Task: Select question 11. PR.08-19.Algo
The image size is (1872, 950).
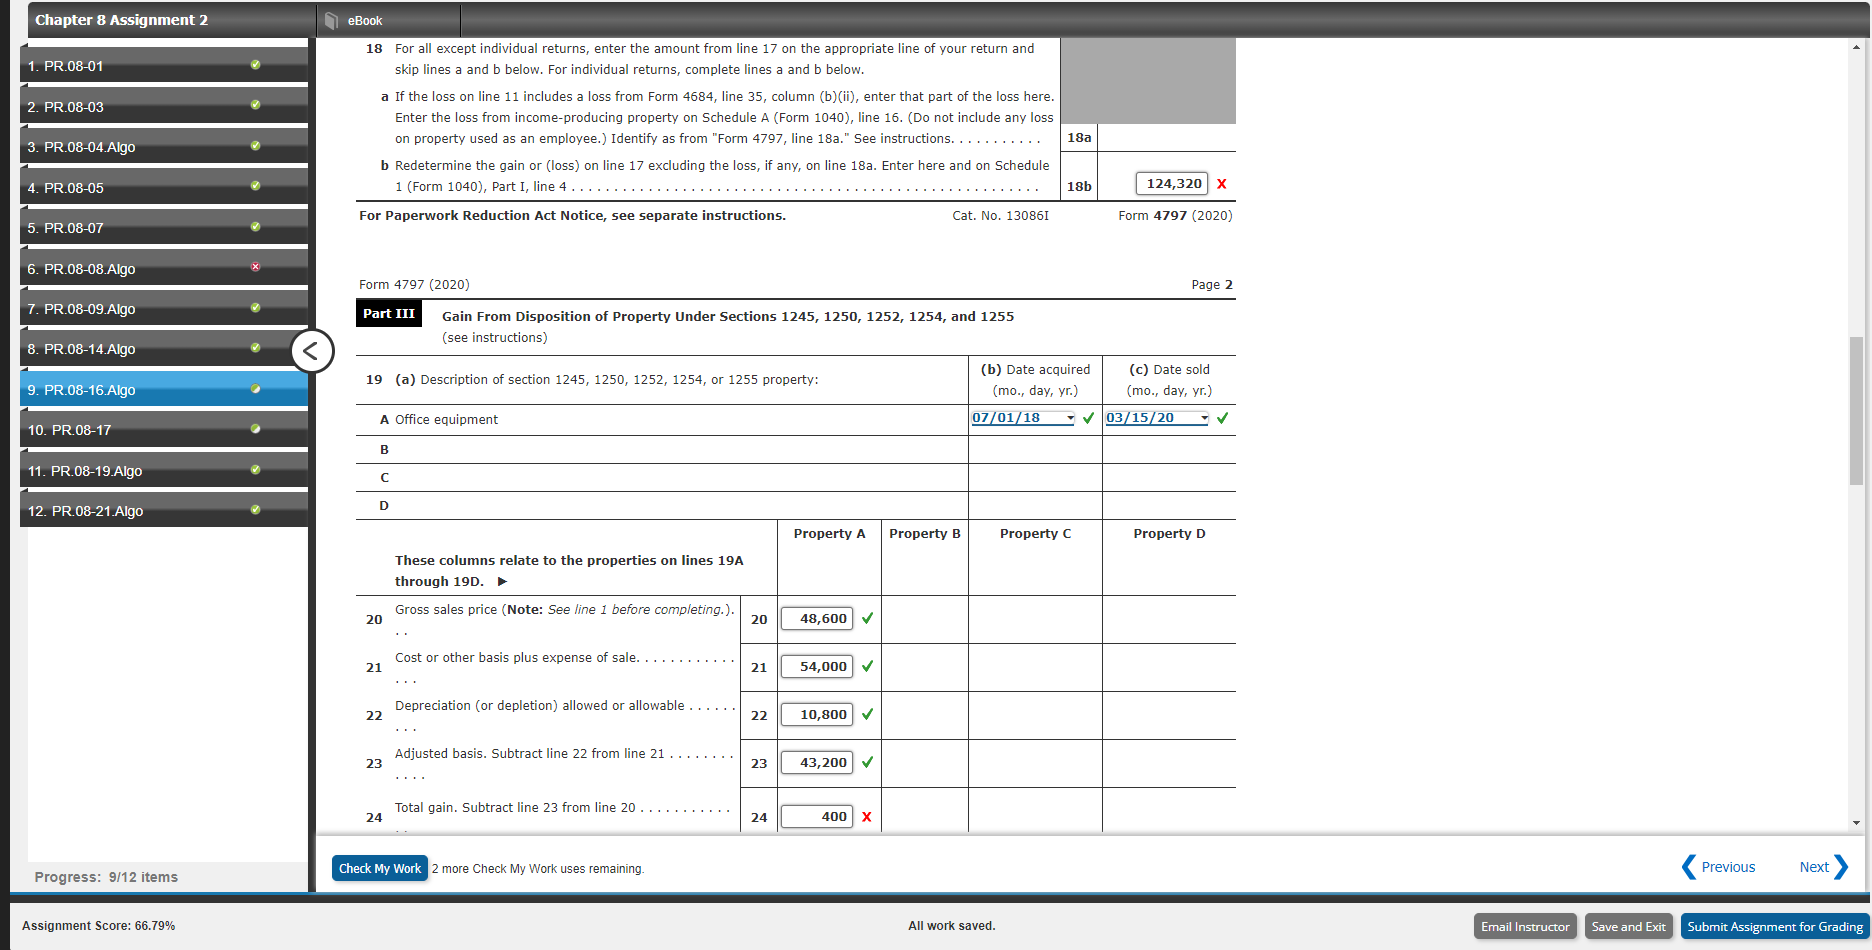Action: coord(164,471)
